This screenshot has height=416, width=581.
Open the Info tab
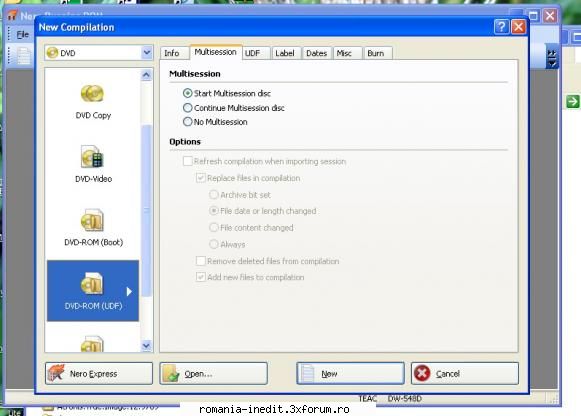point(175,53)
